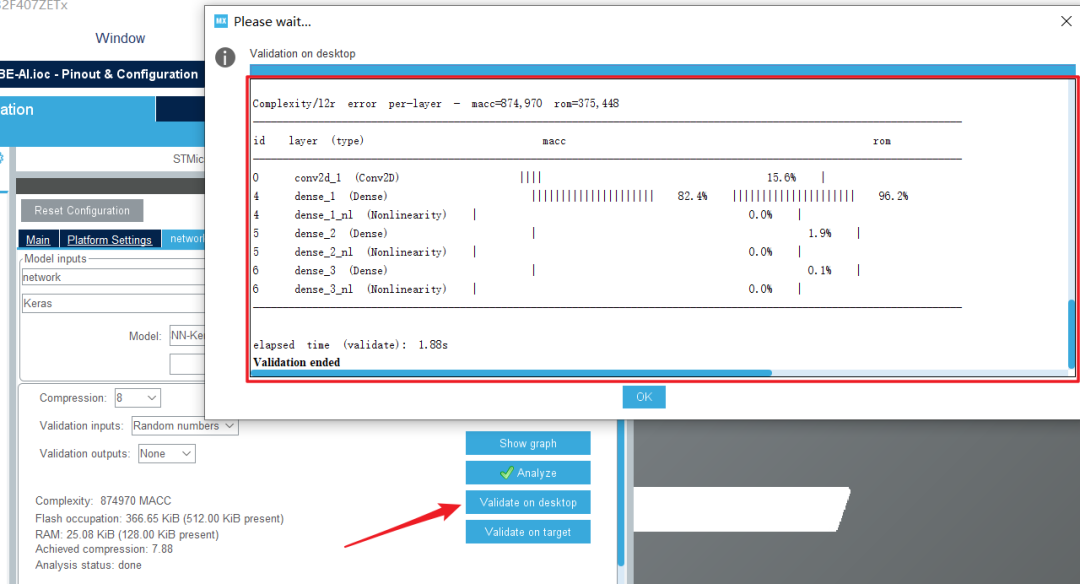Click the Analyze button with green checkmark
This screenshot has height=584, width=1080.
(x=528, y=473)
